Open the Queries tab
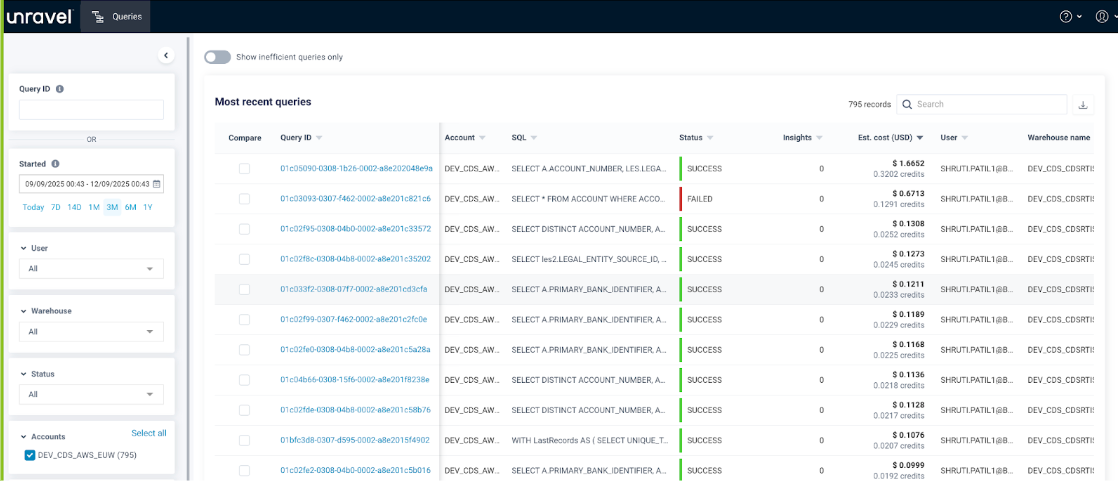The width and height of the screenshot is (1118, 486). click(x=115, y=16)
